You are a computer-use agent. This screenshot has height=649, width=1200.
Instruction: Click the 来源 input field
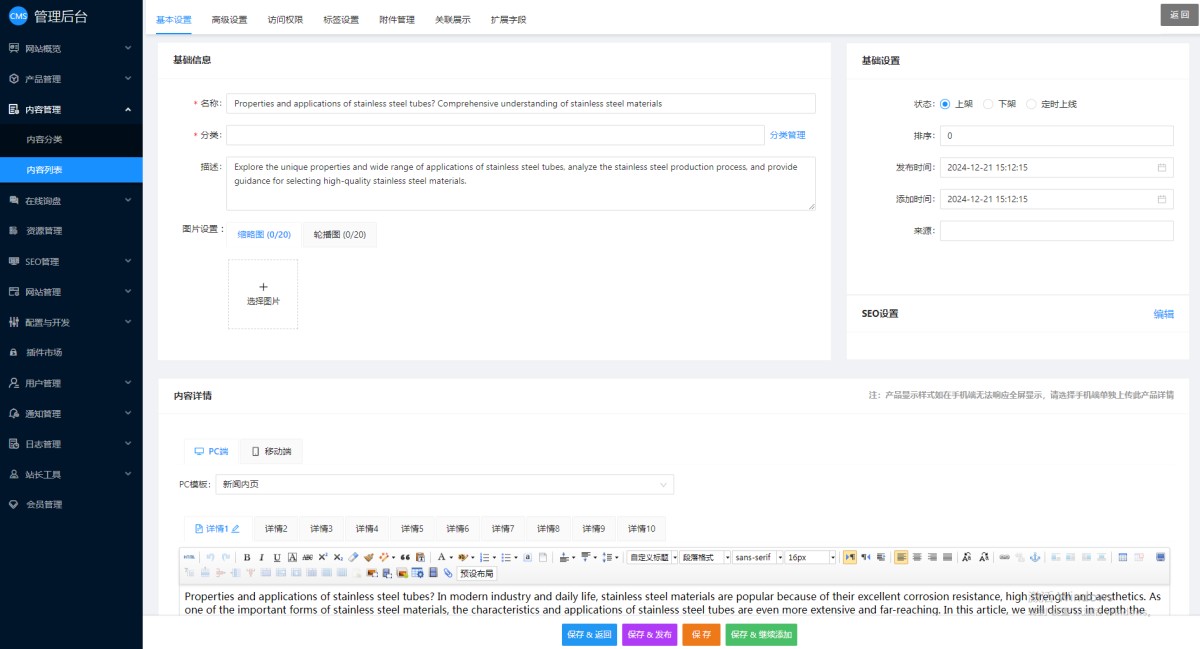pos(1056,231)
